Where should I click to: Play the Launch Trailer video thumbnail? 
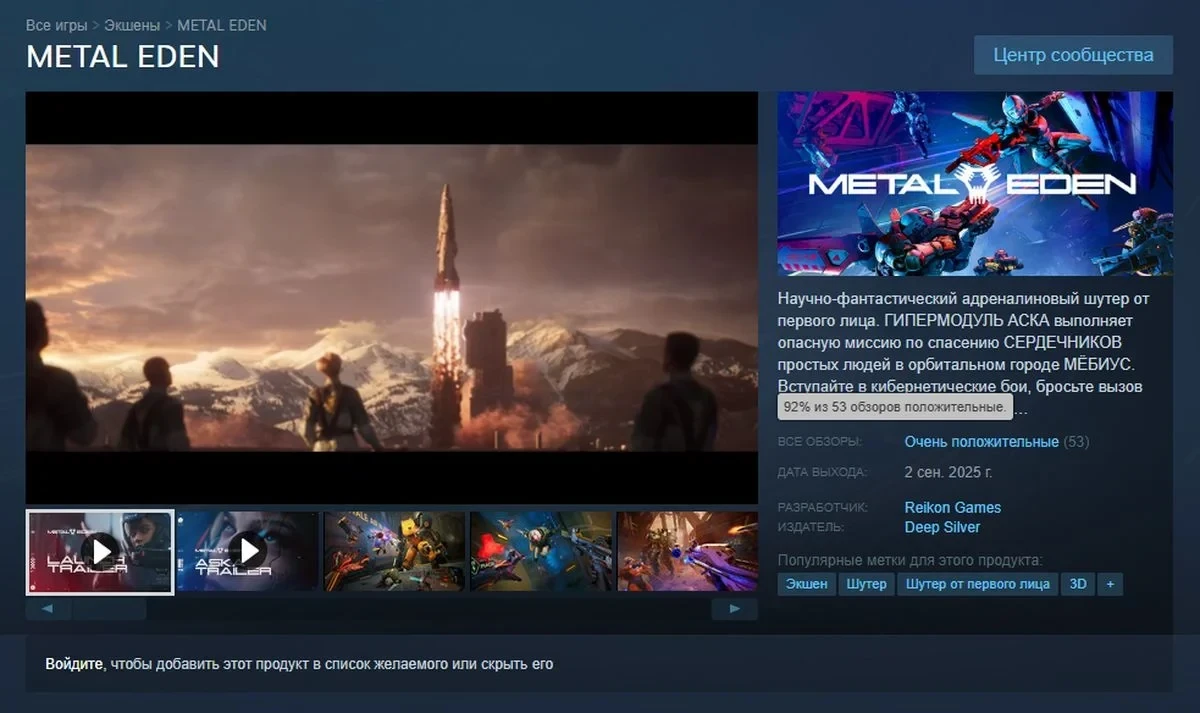tap(100, 551)
